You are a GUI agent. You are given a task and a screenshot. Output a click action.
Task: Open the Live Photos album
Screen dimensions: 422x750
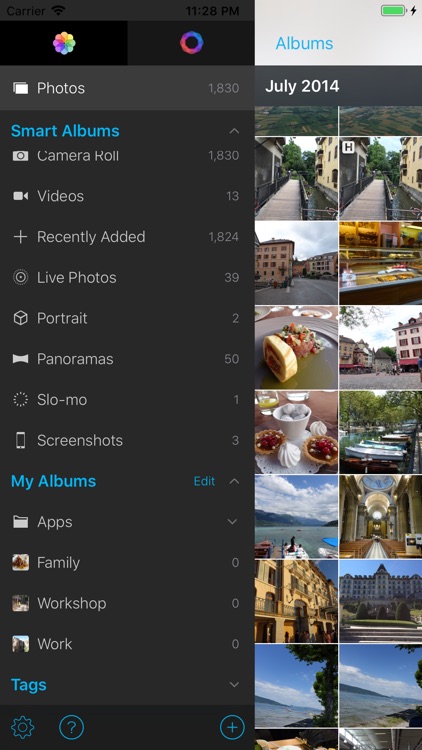coord(127,277)
